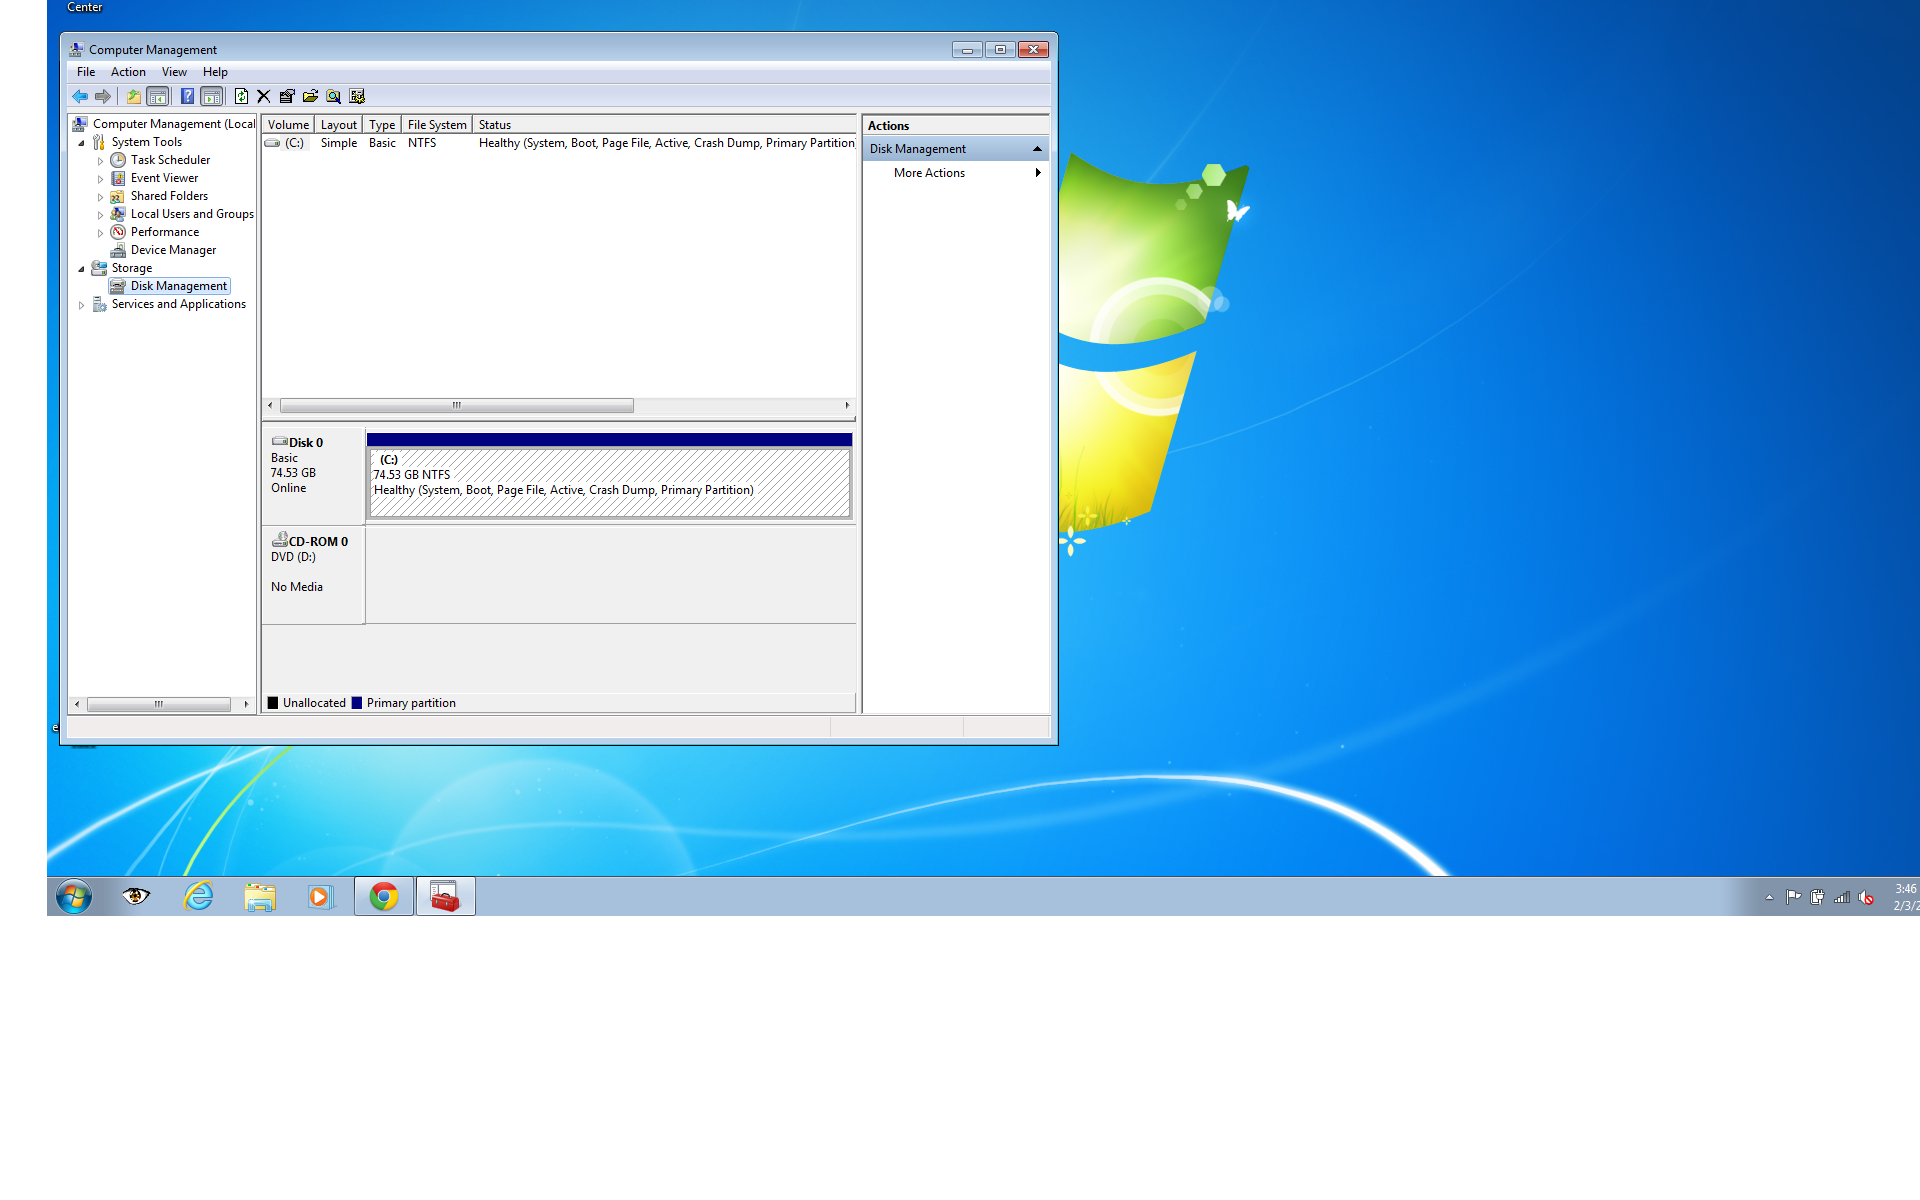This screenshot has height=1200, width=1920.
Task: Click the Refresh toolbar icon
Action: (241, 97)
